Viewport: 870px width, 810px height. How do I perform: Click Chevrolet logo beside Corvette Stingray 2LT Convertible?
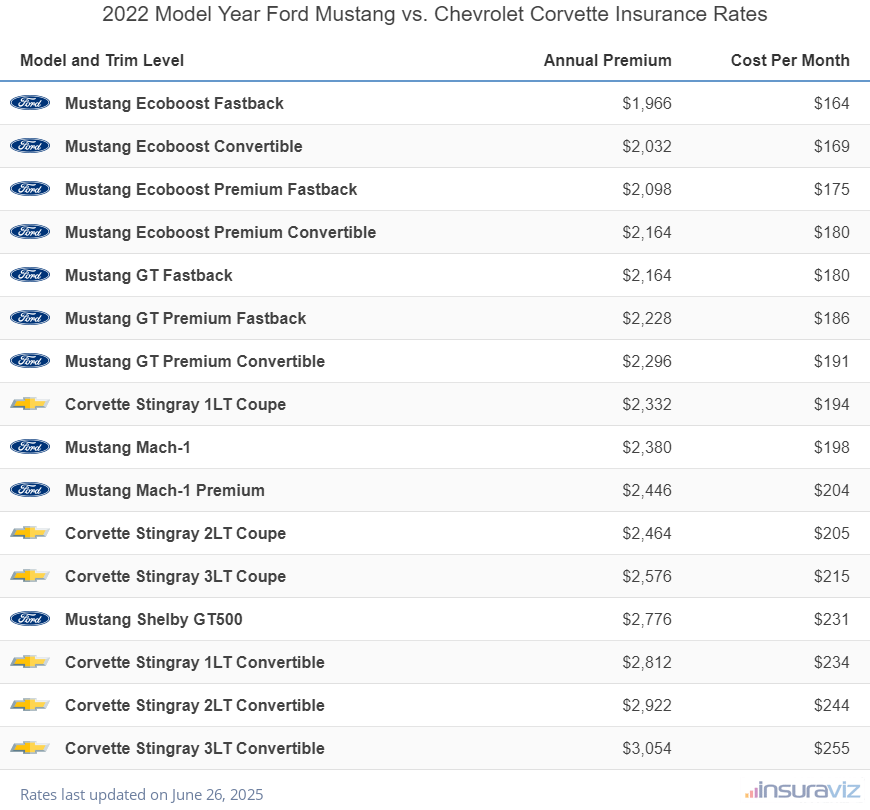click(30, 705)
